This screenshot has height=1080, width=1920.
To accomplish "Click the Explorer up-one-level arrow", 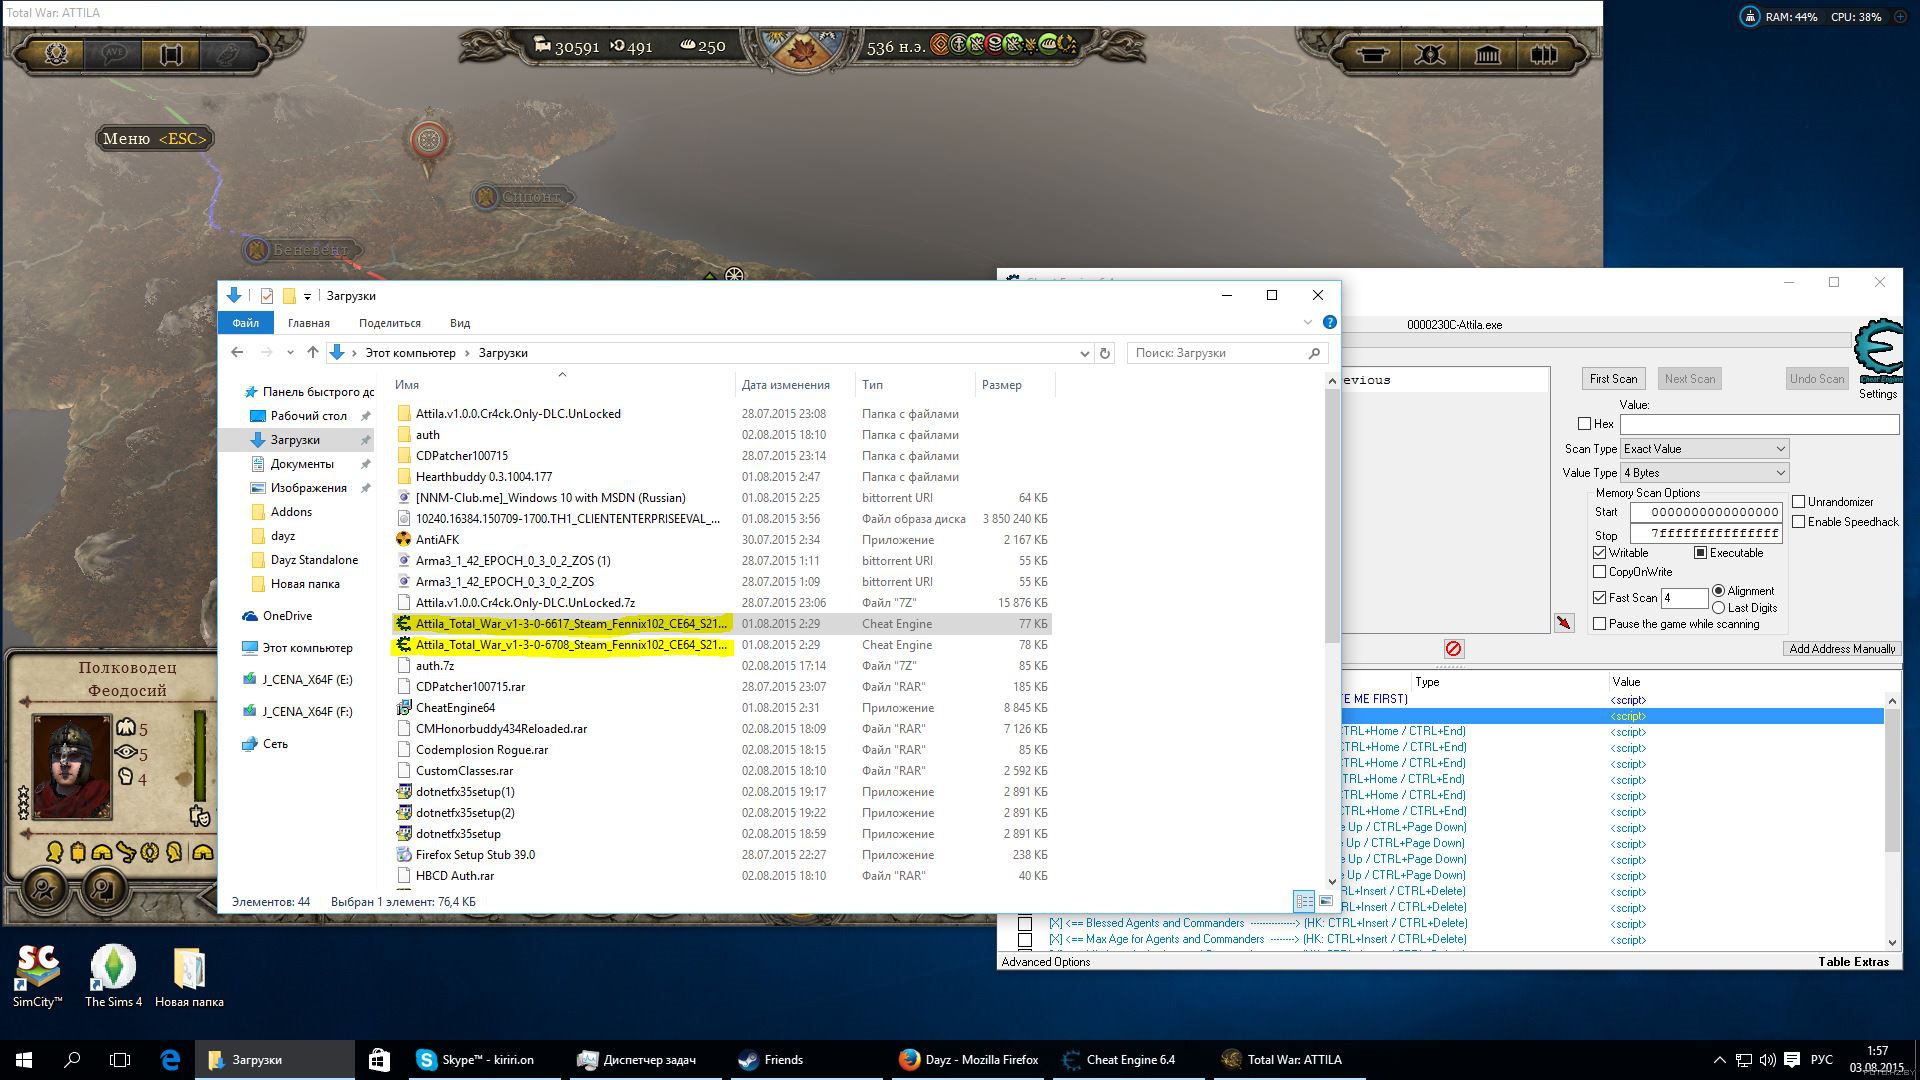I will click(x=313, y=352).
